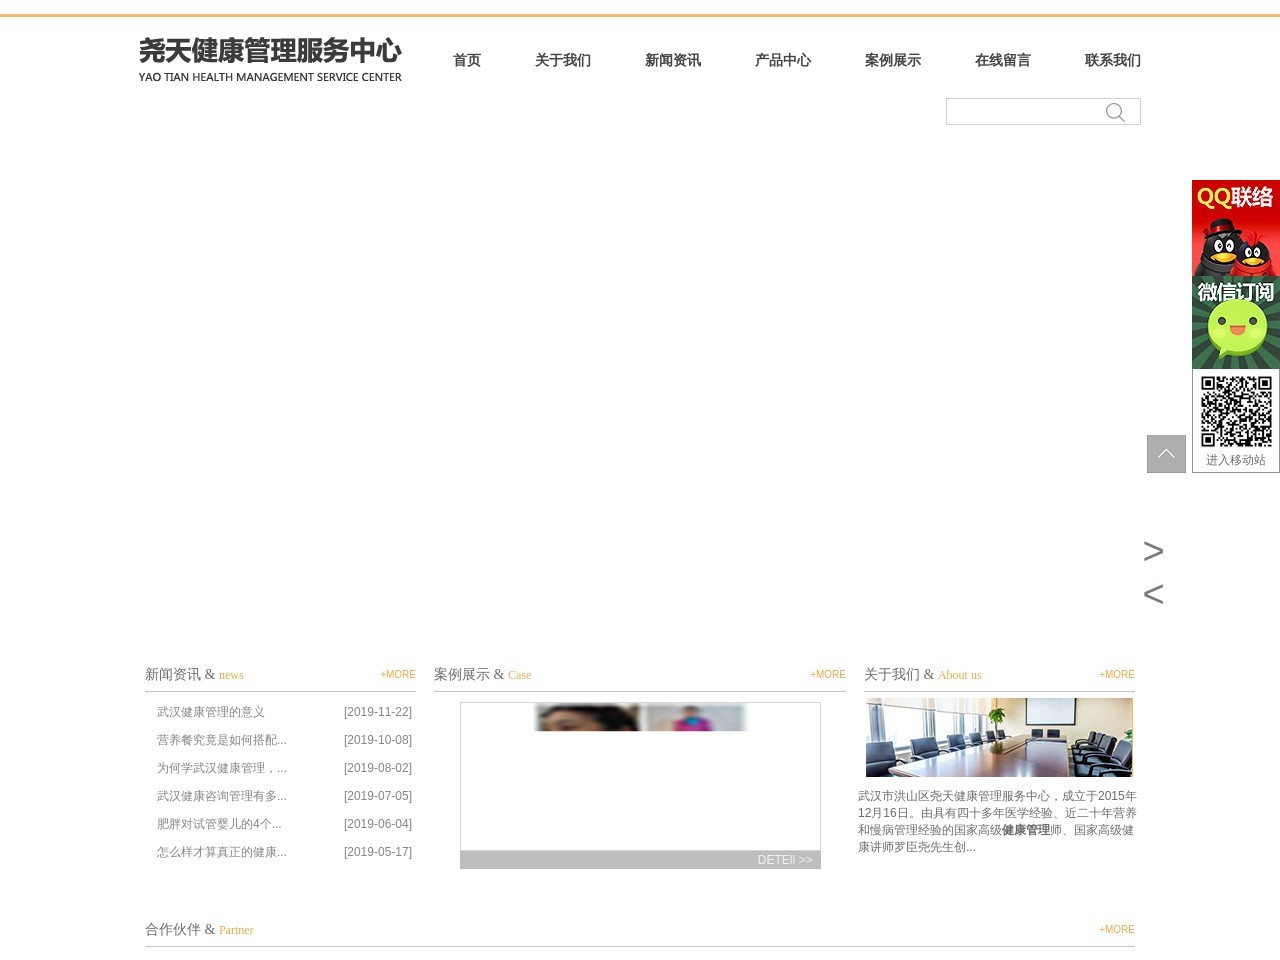
Task: Click +MORE beside 关于我们
Action: 1116,674
